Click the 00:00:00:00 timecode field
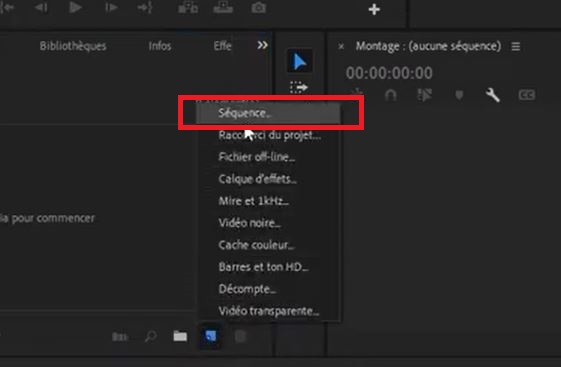The width and height of the screenshot is (561, 367). 389,73
